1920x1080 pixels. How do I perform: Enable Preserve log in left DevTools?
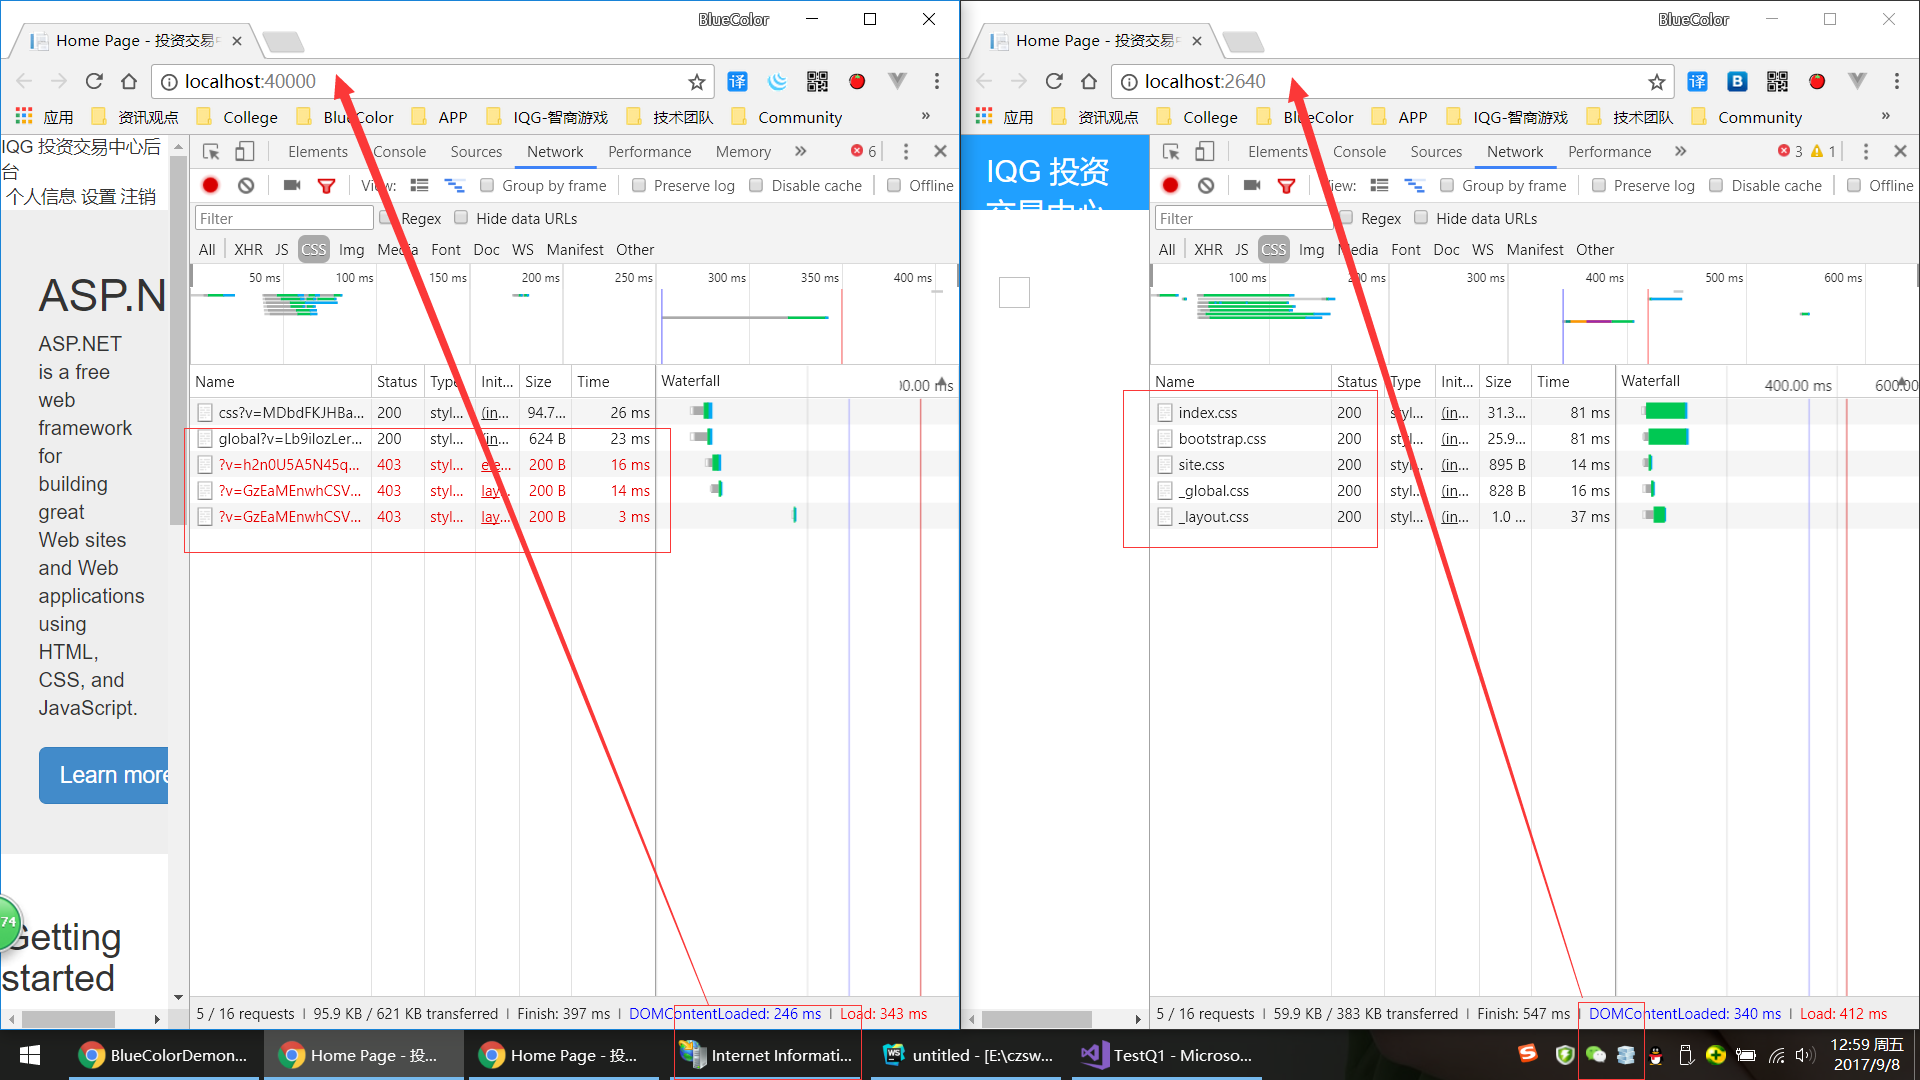pyautogui.click(x=639, y=185)
